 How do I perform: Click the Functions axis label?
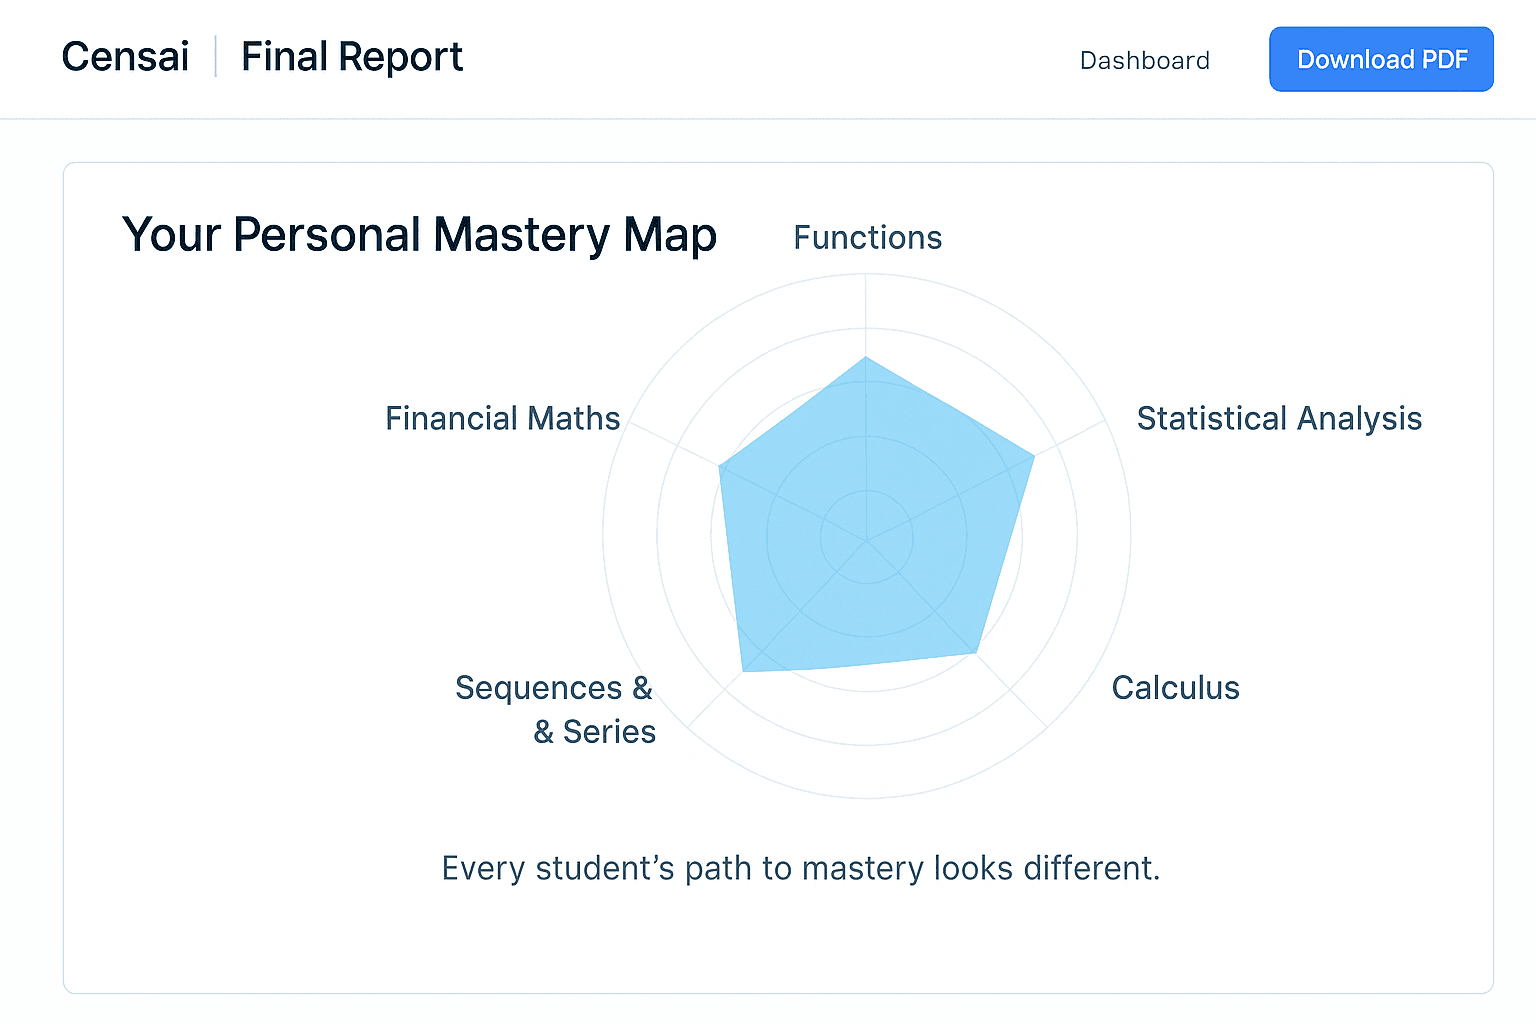coord(866,238)
